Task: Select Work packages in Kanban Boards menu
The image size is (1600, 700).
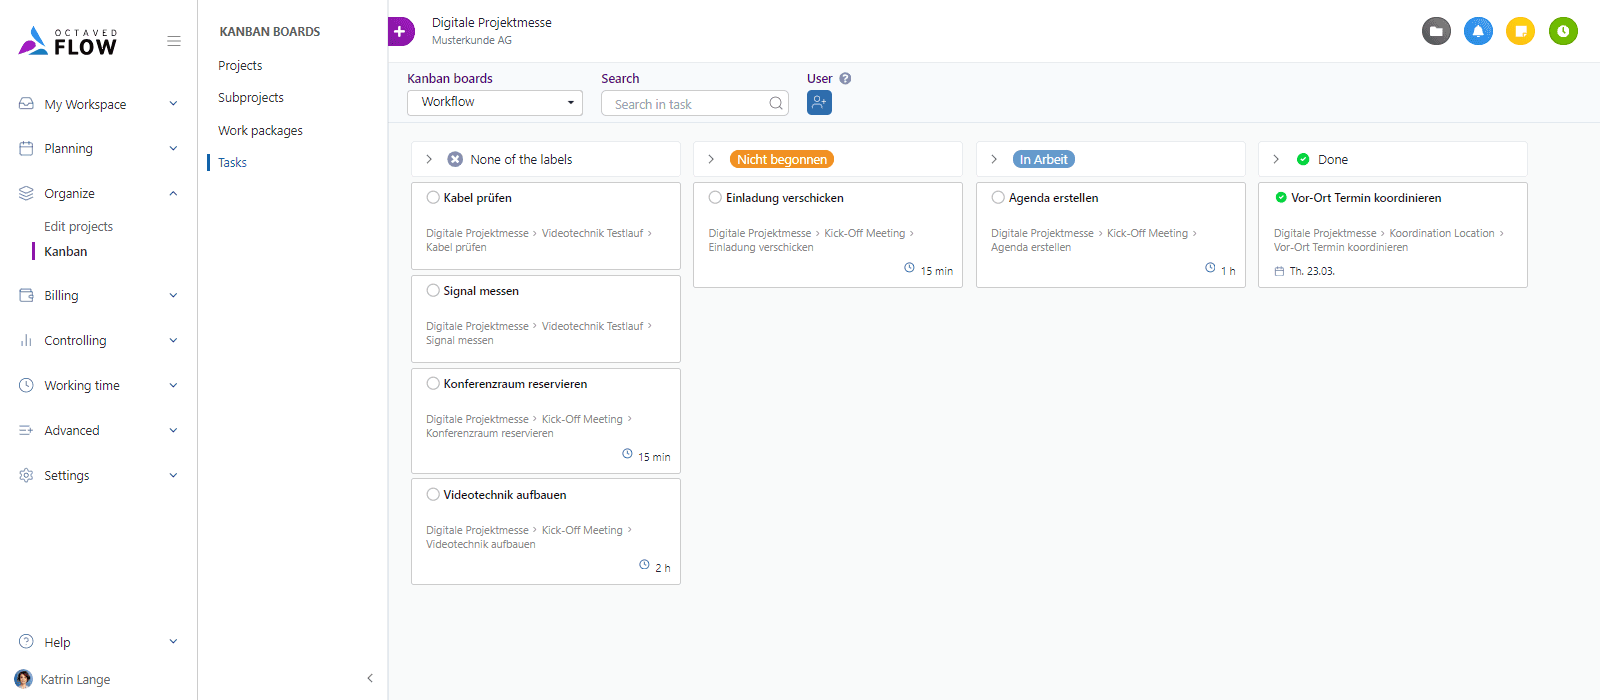Action: pos(260,131)
